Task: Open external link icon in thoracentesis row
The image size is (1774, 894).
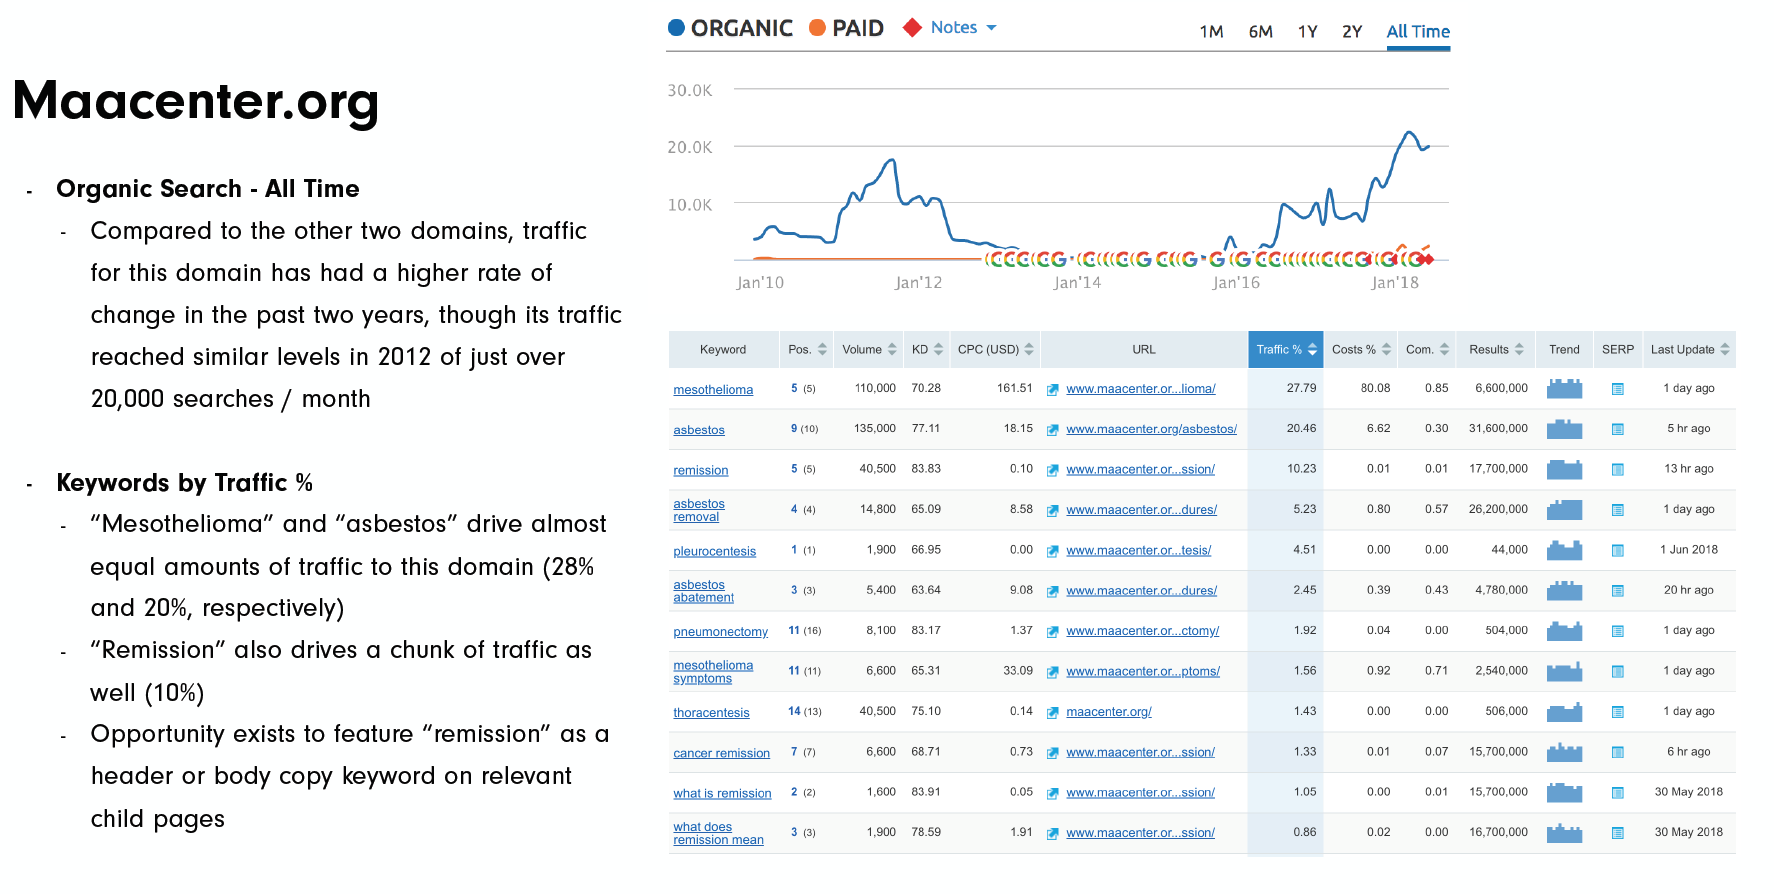Action: [1053, 713]
